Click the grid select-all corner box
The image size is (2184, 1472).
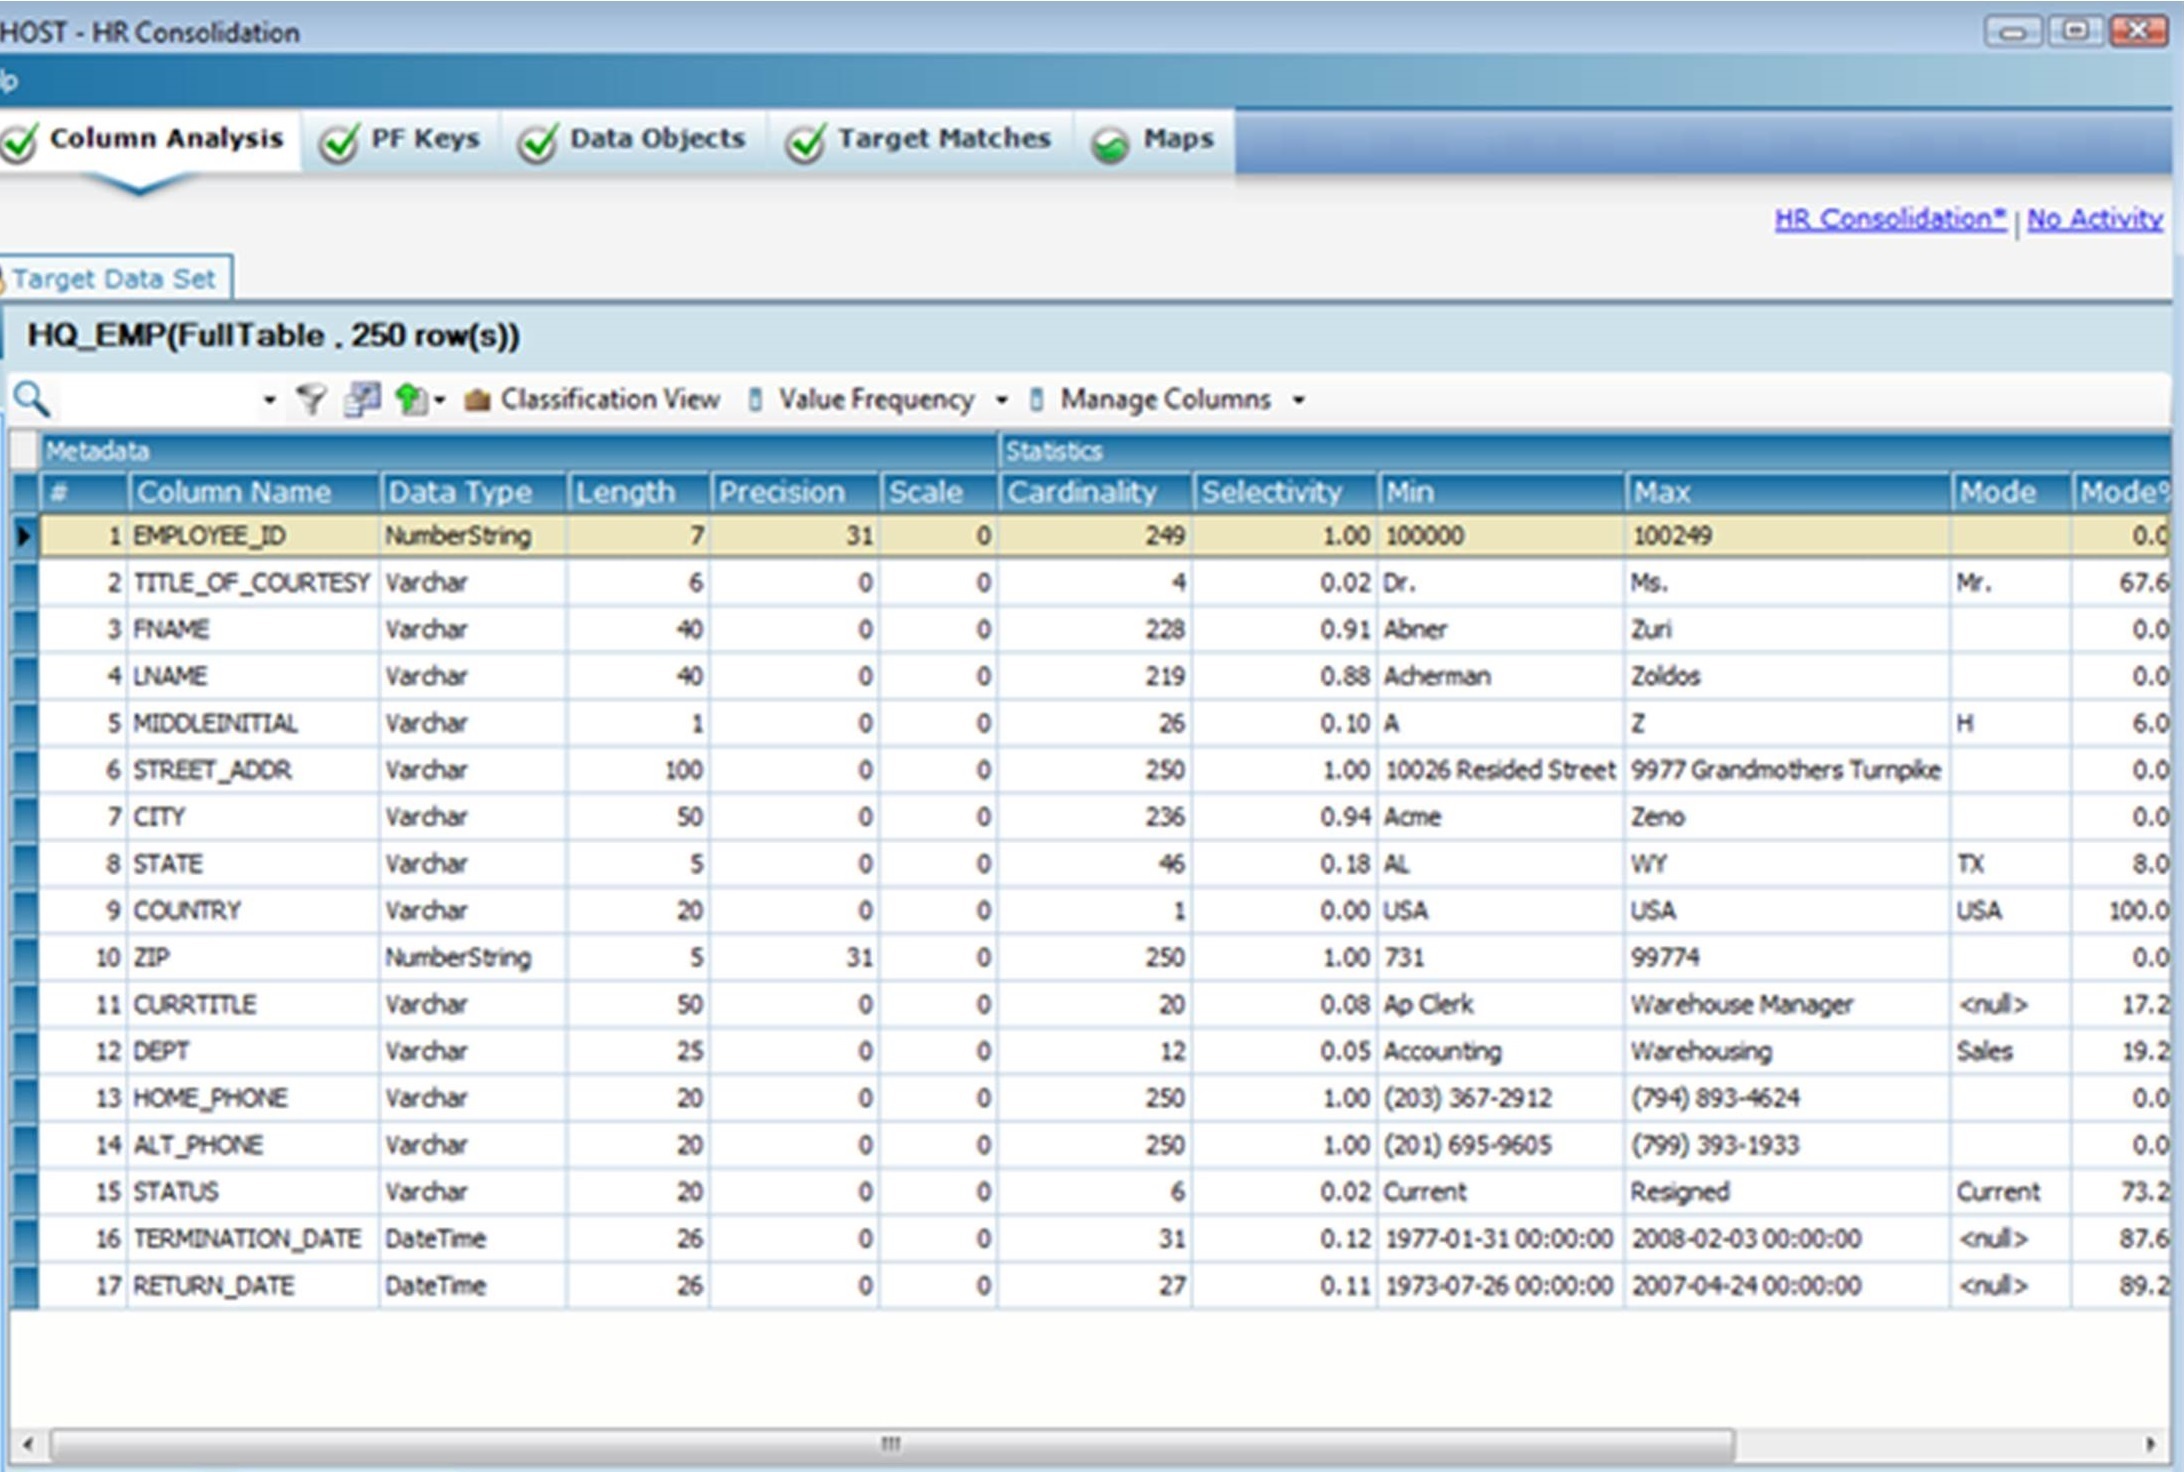24,450
